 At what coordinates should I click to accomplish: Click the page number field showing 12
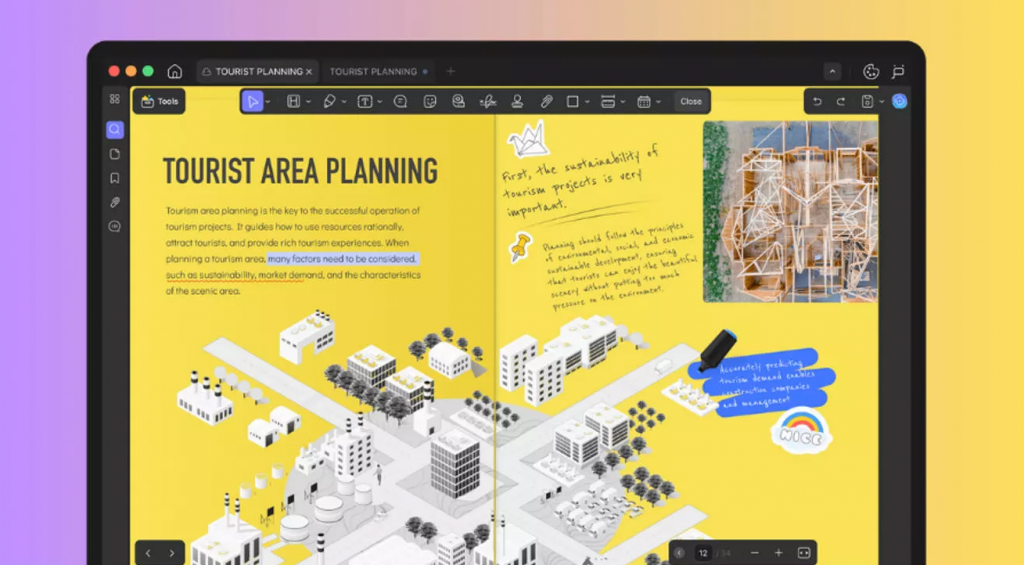[x=703, y=553]
